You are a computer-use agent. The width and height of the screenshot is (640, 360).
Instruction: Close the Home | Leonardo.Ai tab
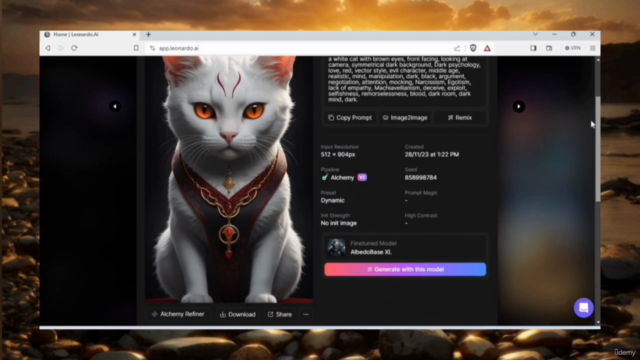click(134, 35)
